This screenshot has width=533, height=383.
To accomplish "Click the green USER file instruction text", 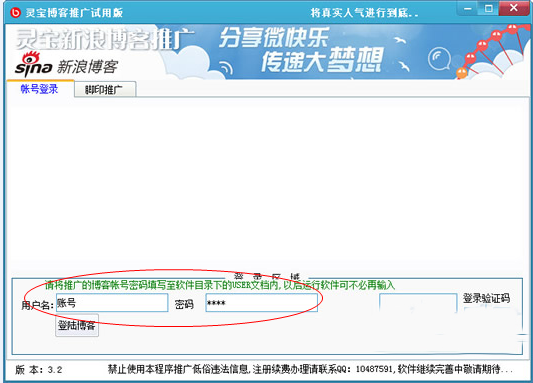I will (220, 285).
